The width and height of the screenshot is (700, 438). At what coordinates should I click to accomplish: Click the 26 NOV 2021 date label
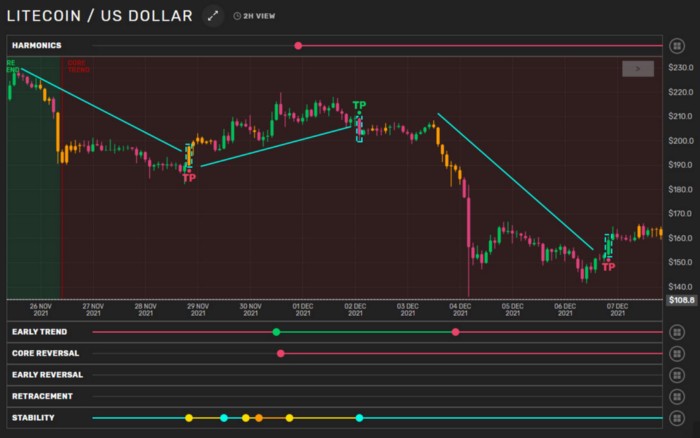[41, 310]
